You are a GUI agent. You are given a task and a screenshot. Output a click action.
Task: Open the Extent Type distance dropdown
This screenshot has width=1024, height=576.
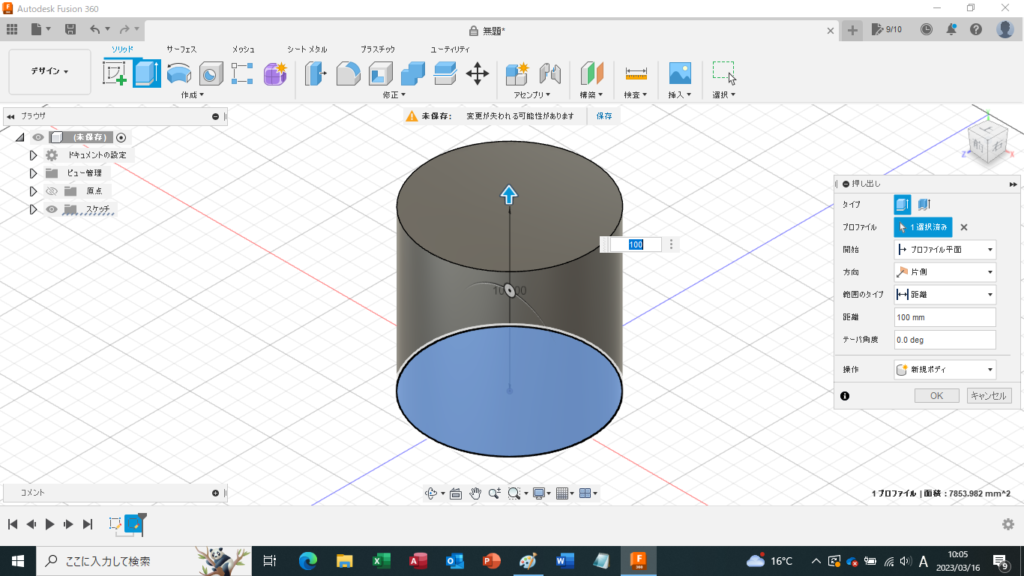945,295
